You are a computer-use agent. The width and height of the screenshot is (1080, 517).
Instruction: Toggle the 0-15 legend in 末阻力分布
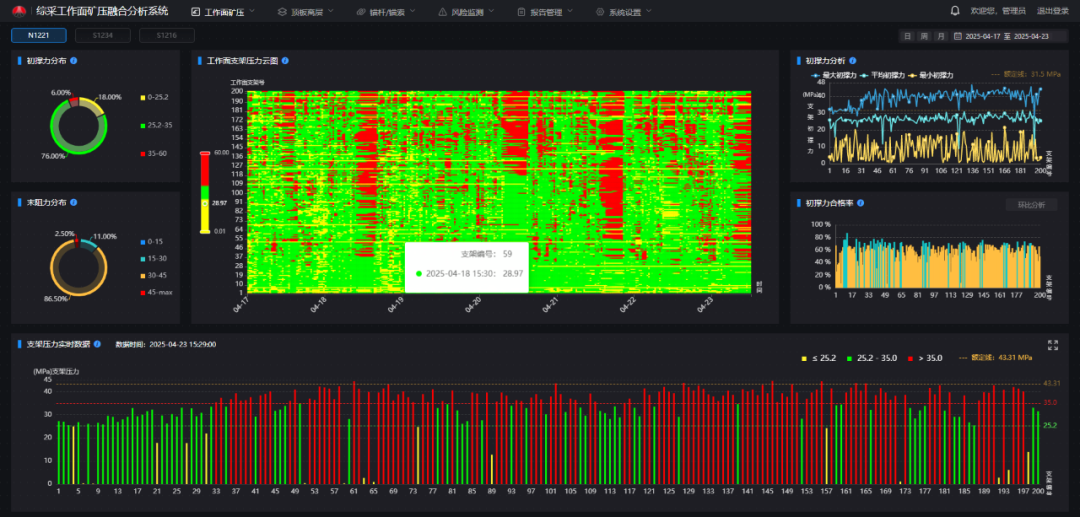pyautogui.click(x=152, y=242)
